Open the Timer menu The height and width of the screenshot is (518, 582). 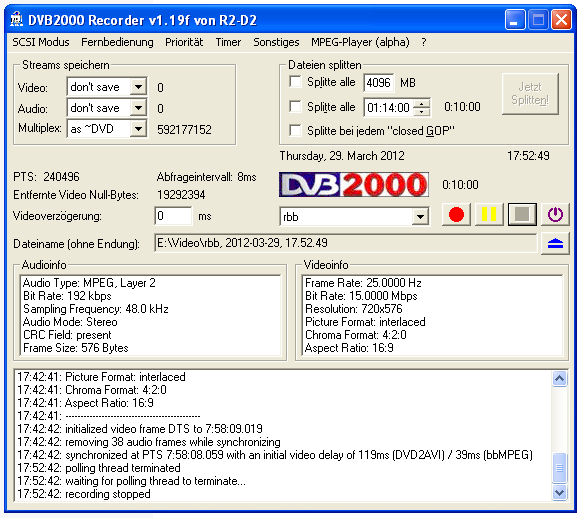(x=228, y=42)
